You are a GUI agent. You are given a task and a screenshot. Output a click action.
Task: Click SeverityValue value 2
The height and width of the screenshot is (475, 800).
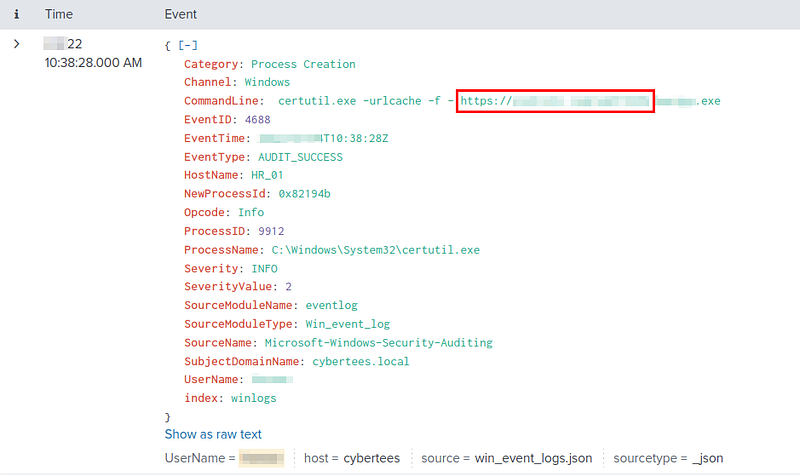(x=288, y=287)
